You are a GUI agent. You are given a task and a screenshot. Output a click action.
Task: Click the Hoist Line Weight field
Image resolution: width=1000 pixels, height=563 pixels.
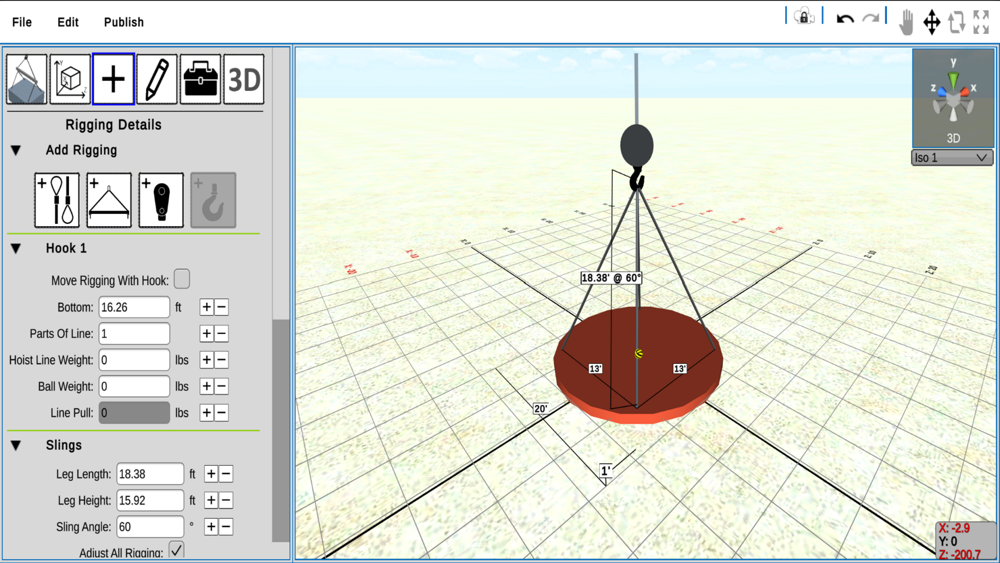(134, 360)
